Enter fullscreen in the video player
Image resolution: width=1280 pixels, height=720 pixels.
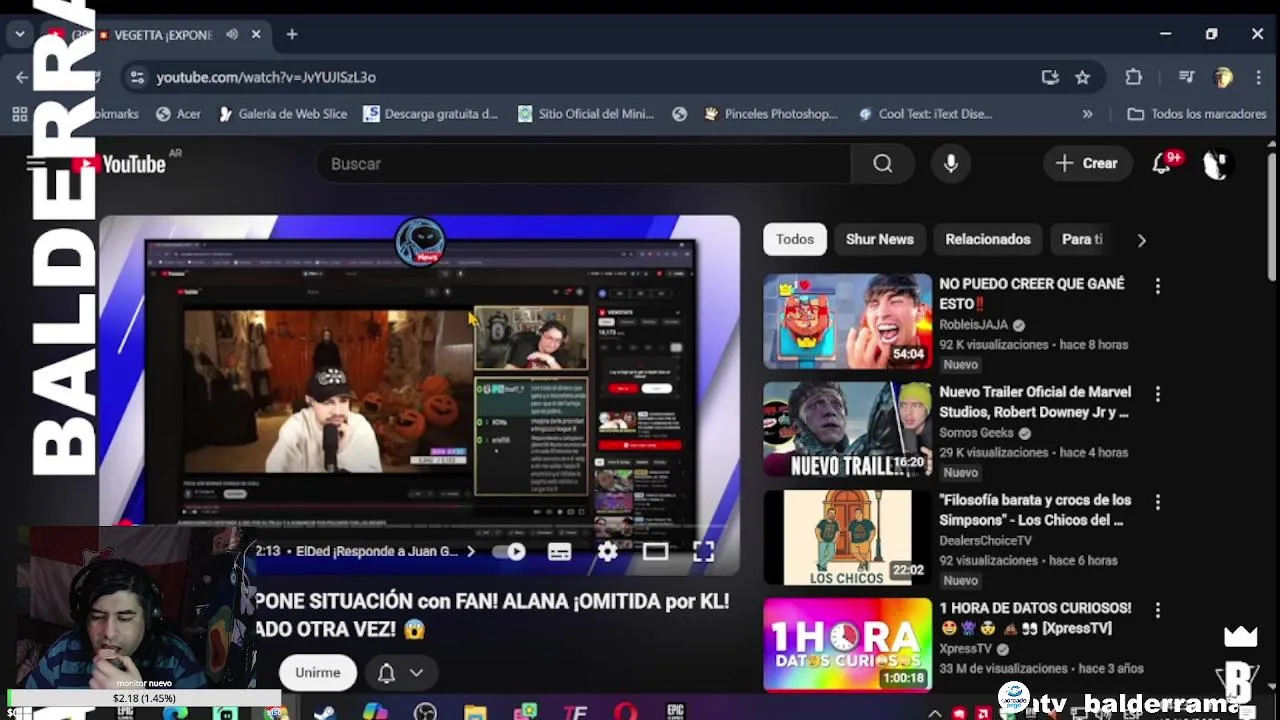(703, 551)
